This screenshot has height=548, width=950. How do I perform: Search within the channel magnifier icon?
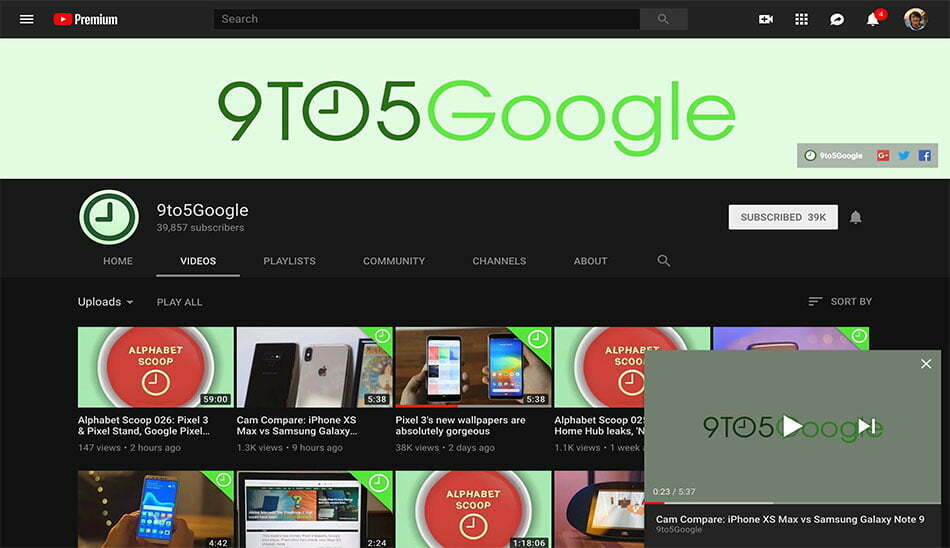663,261
